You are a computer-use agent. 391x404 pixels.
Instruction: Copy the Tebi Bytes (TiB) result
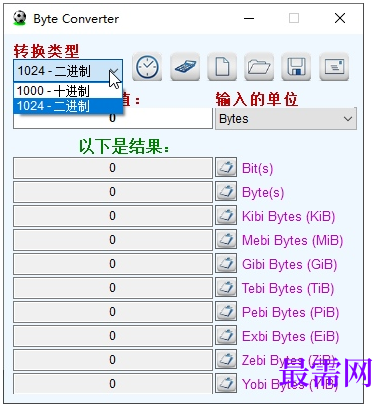point(226,287)
